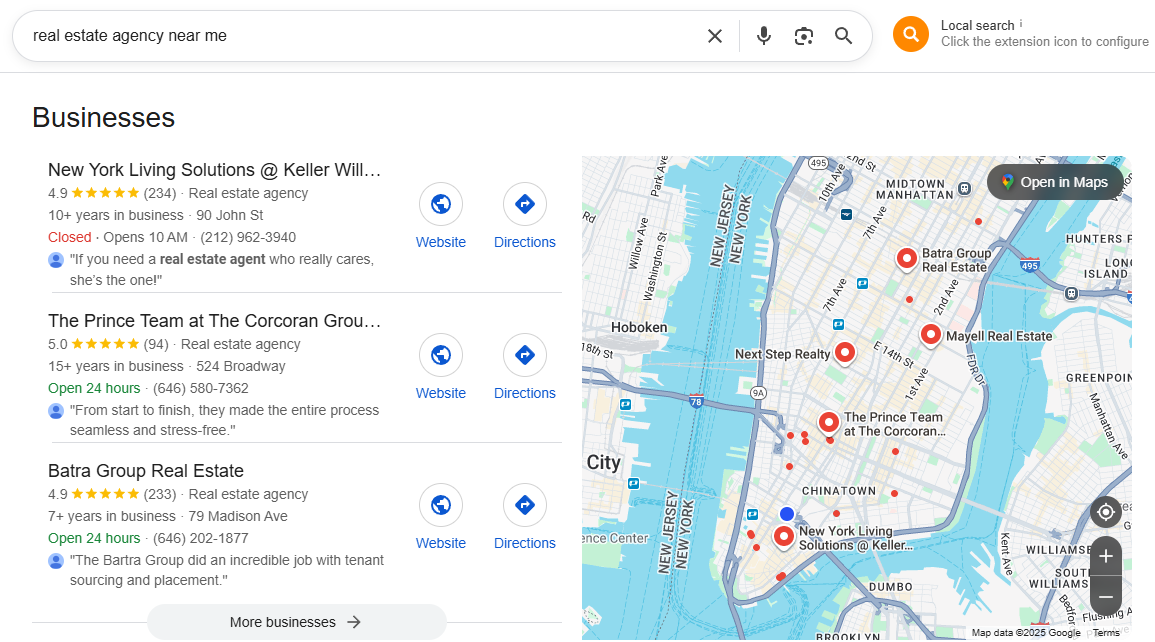Open New York Living Solutions listing title
This screenshot has height=642, width=1155.
tap(215, 170)
